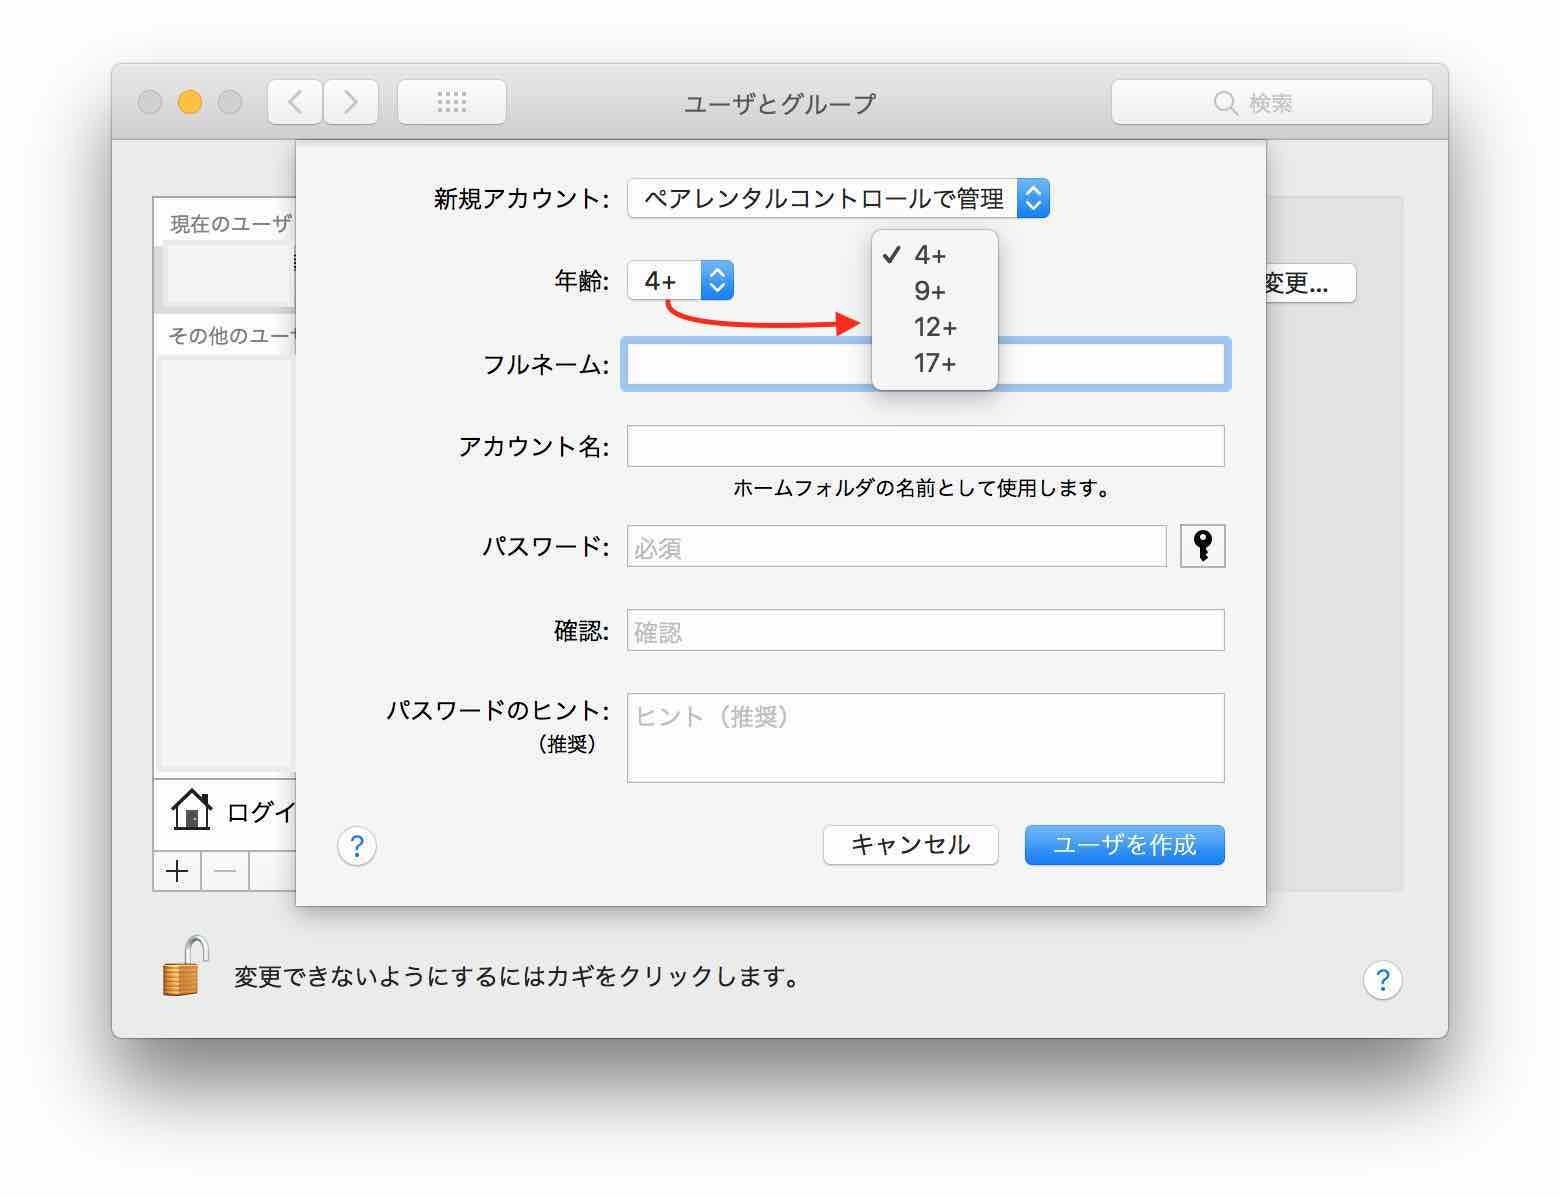Click the パスワードのヒント hint text area

(926, 738)
